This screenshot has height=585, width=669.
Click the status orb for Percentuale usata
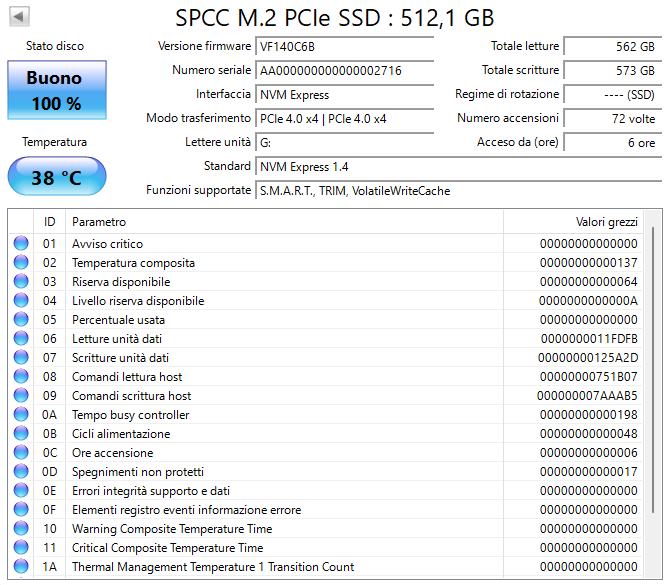click(21, 320)
